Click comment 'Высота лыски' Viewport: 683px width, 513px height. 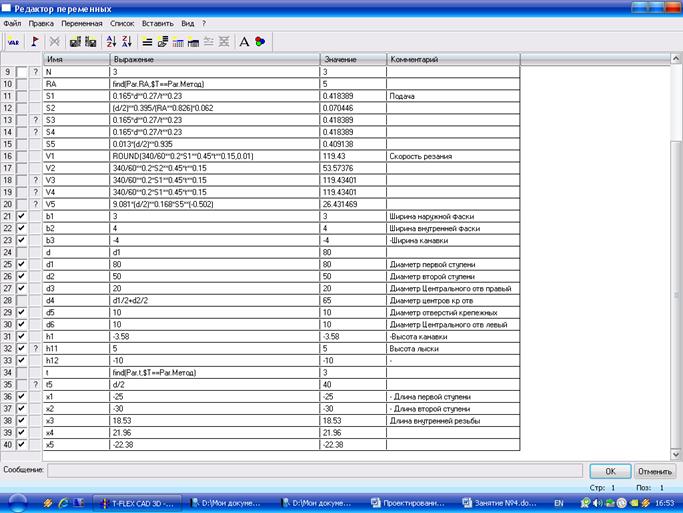(x=414, y=348)
